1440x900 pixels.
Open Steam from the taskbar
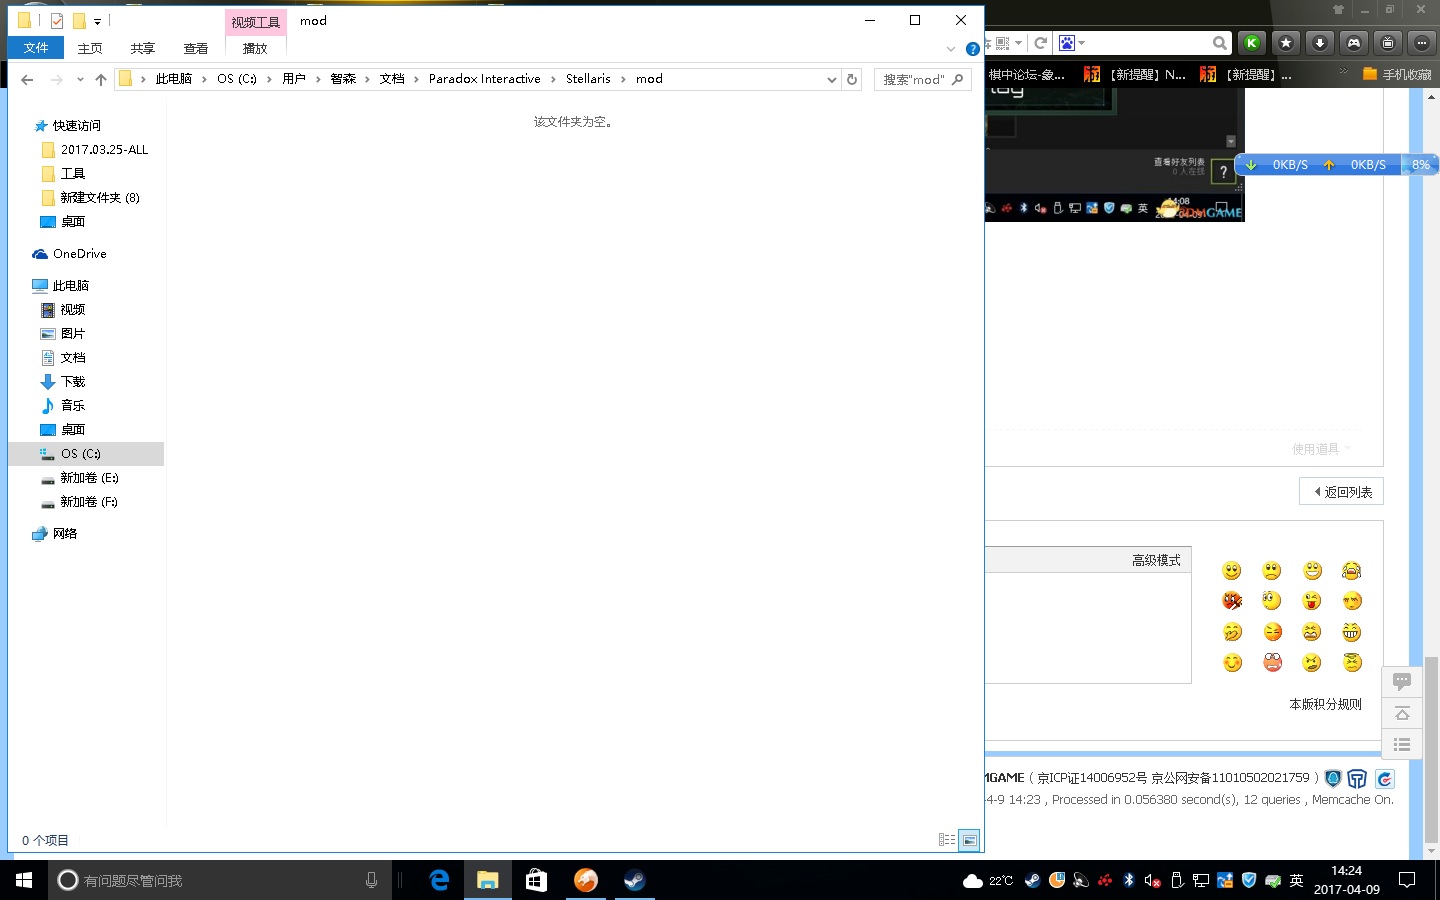(x=634, y=880)
